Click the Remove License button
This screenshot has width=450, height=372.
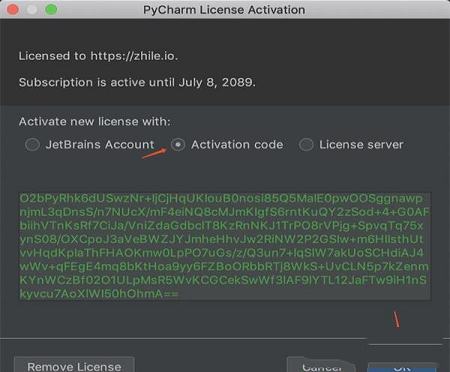[x=74, y=365]
